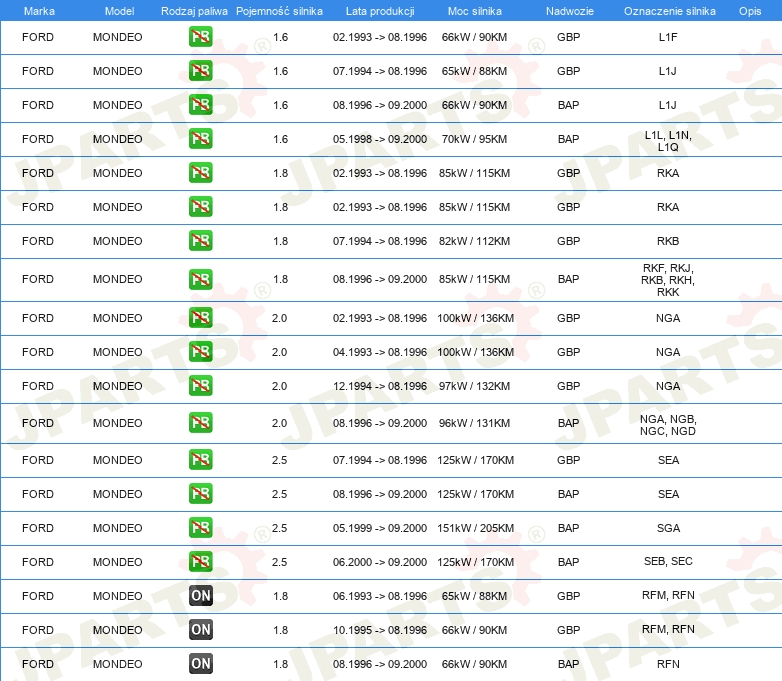Click the Oznaczenie silnika column header
782x681 pixels.
coord(669,11)
